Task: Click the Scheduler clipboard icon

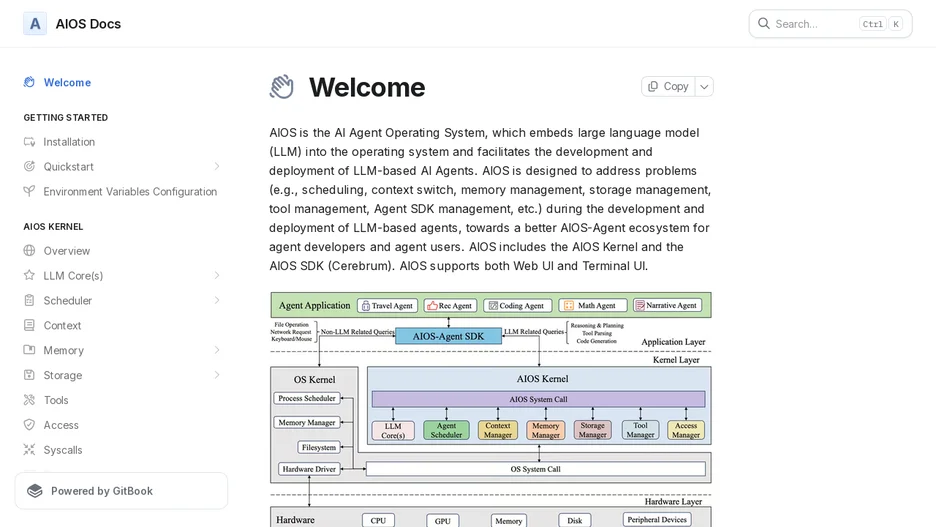Action: 29,300
